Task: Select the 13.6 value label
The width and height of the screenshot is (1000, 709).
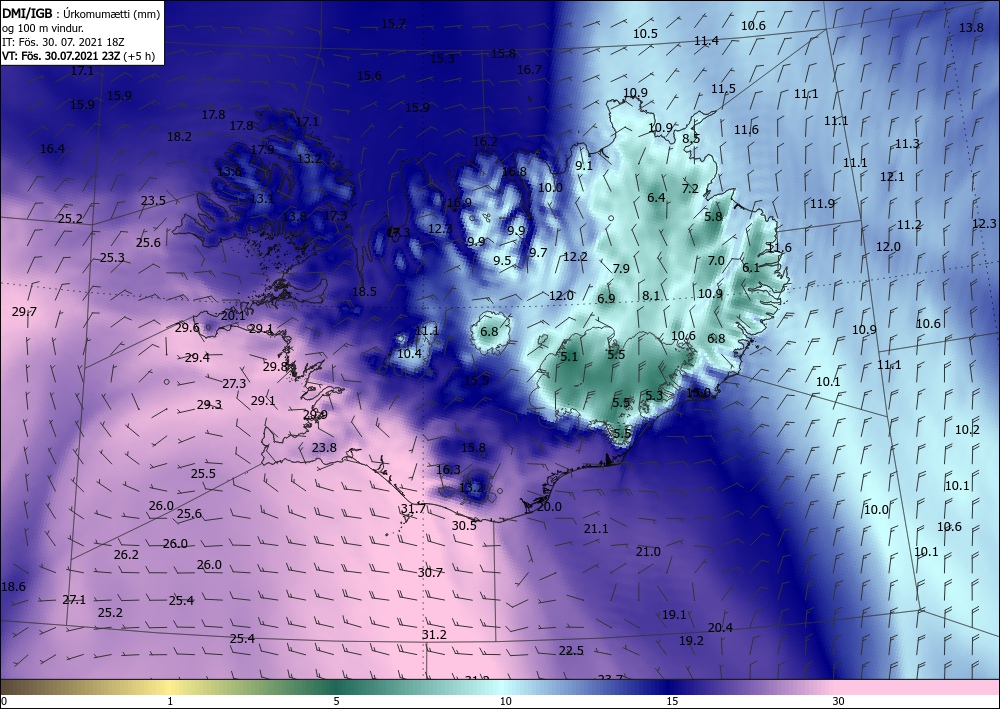Action: 230,171
